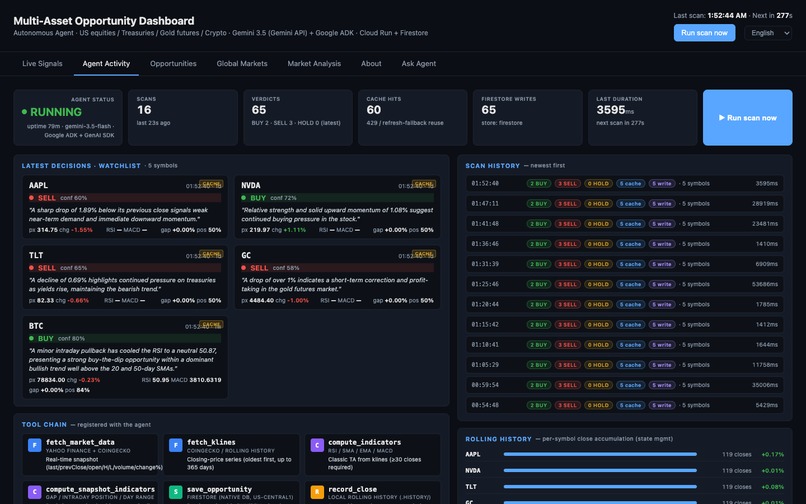Click the 5 cache badge in the 01:10:41 scan
Screen dimensions: 806x504
[x=631, y=345]
